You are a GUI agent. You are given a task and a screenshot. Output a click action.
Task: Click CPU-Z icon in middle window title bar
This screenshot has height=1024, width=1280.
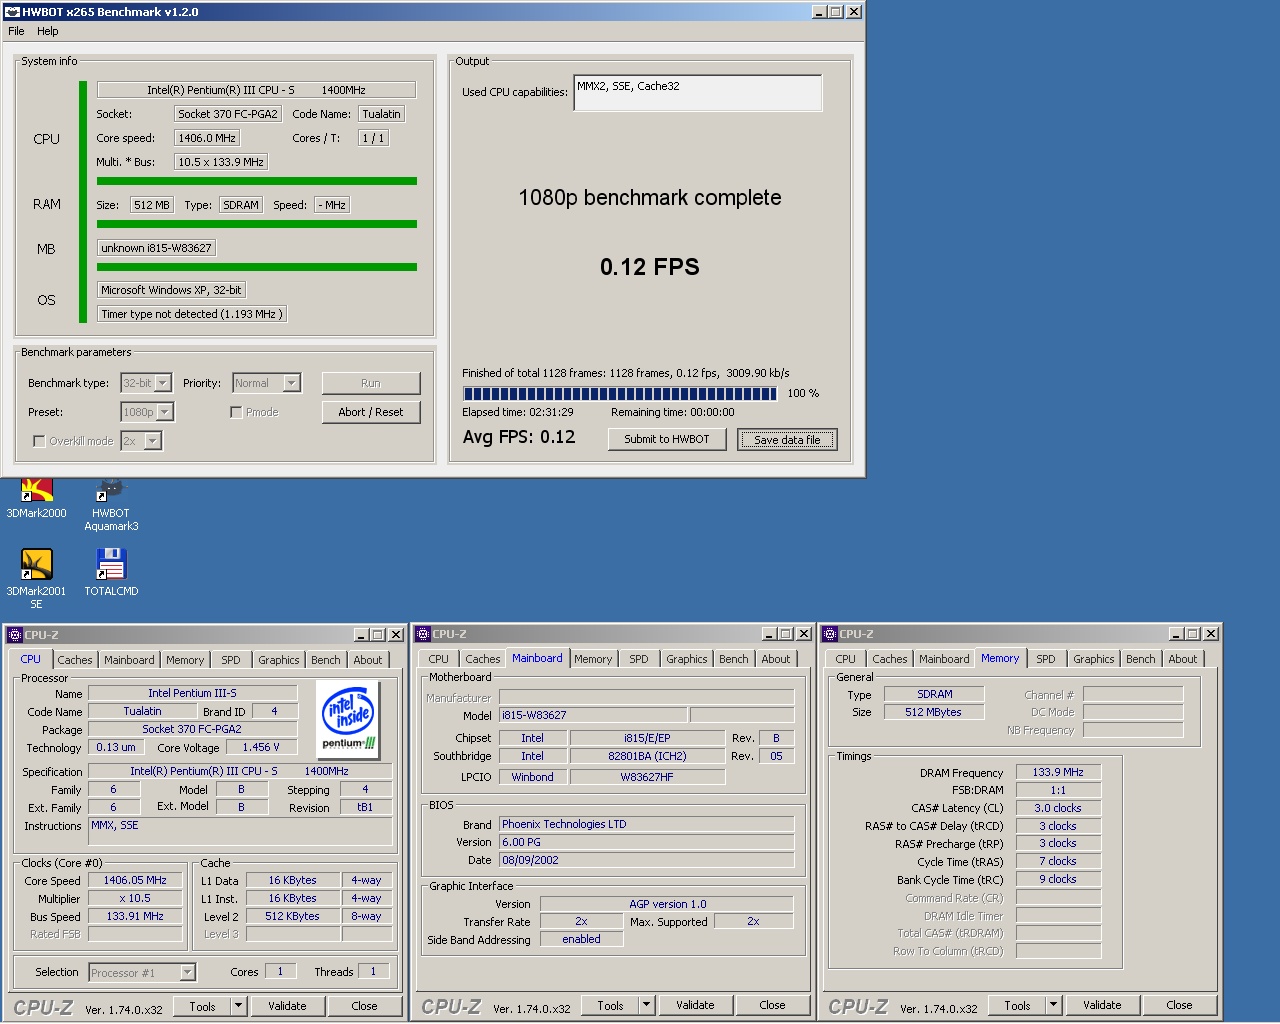pyautogui.click(x=423, y=634)
